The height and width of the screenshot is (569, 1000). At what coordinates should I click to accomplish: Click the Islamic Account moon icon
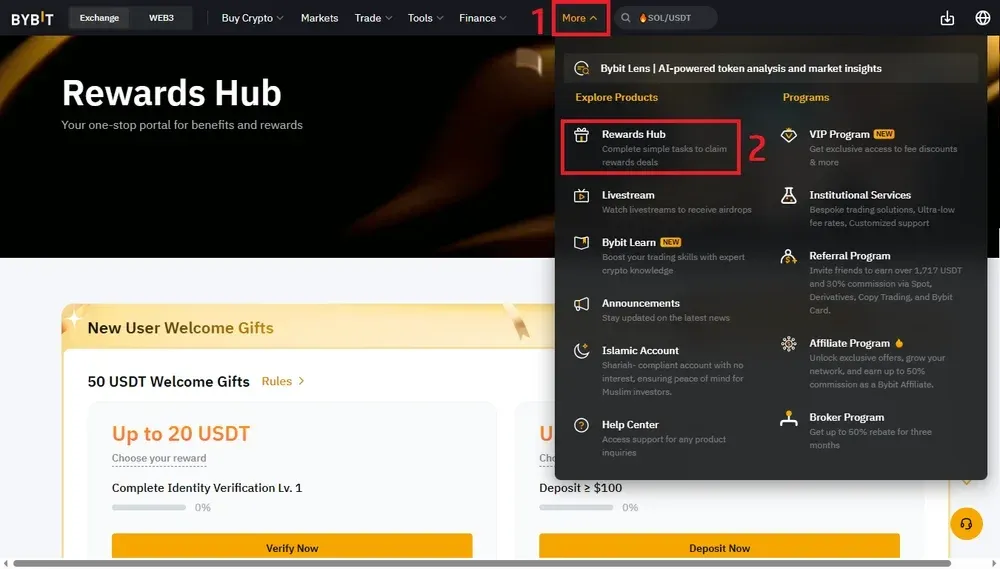[x=581, y=351]
